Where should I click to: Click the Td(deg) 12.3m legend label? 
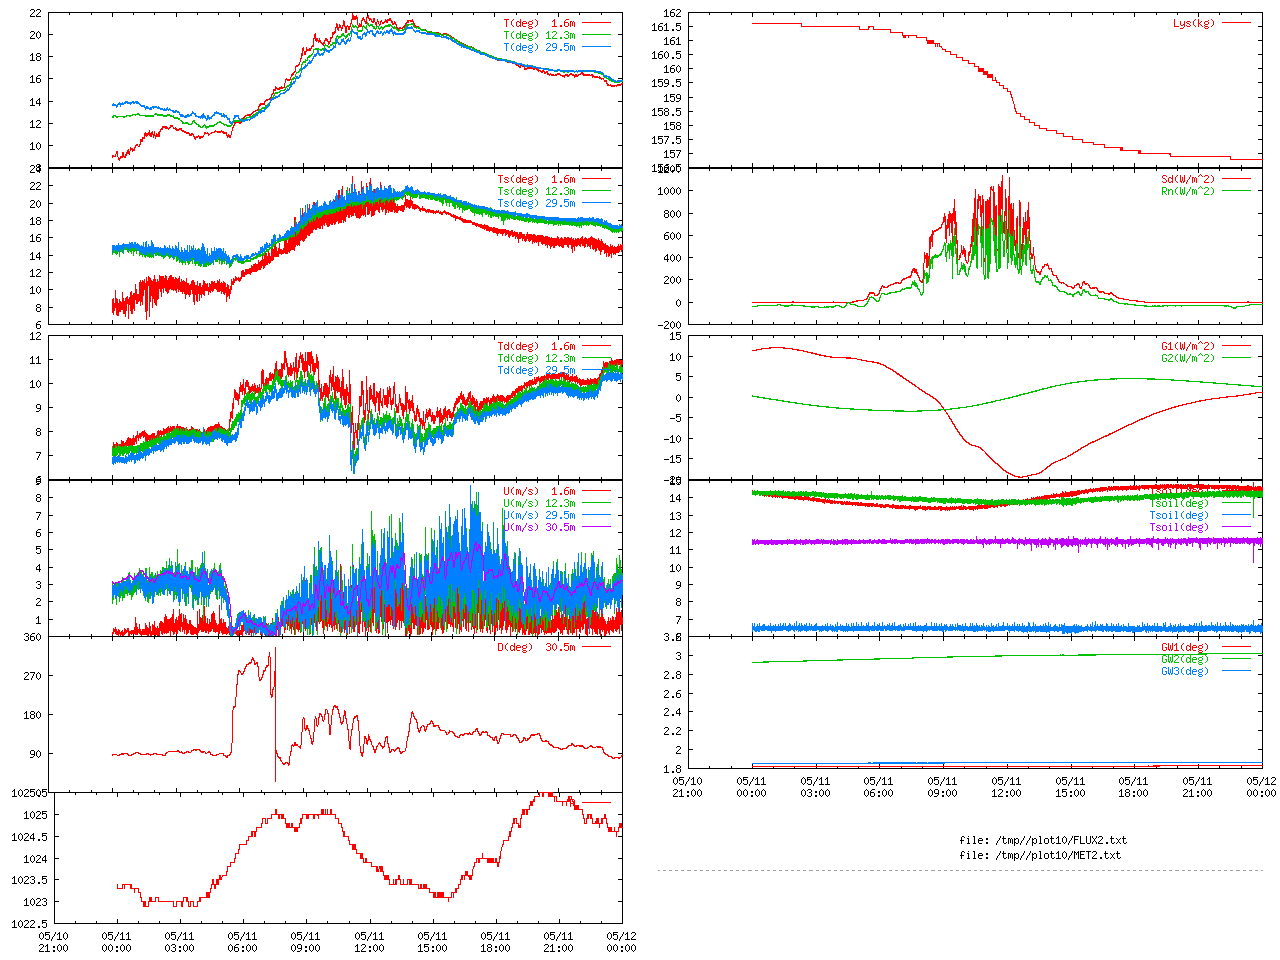click(537, 359)
